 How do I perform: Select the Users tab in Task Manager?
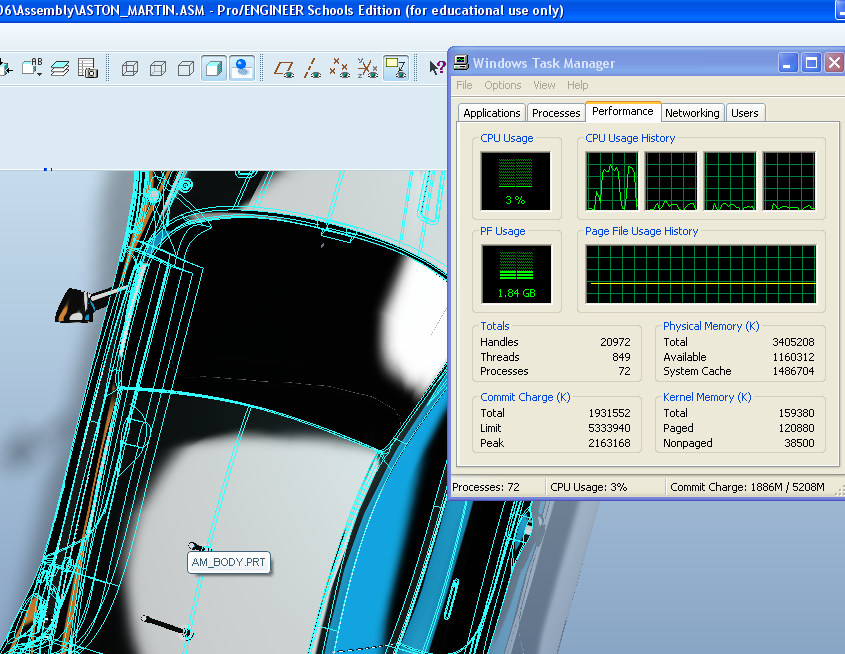point(745,113)
